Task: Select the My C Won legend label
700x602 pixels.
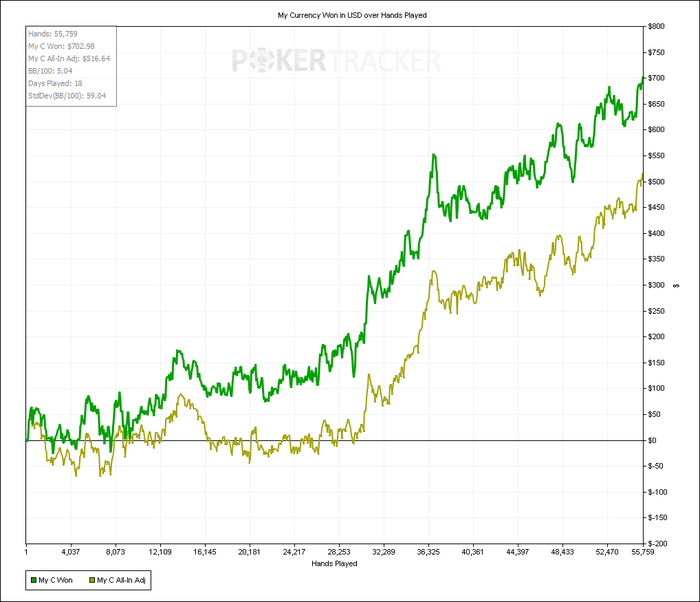Action: [x=55, y=580]
